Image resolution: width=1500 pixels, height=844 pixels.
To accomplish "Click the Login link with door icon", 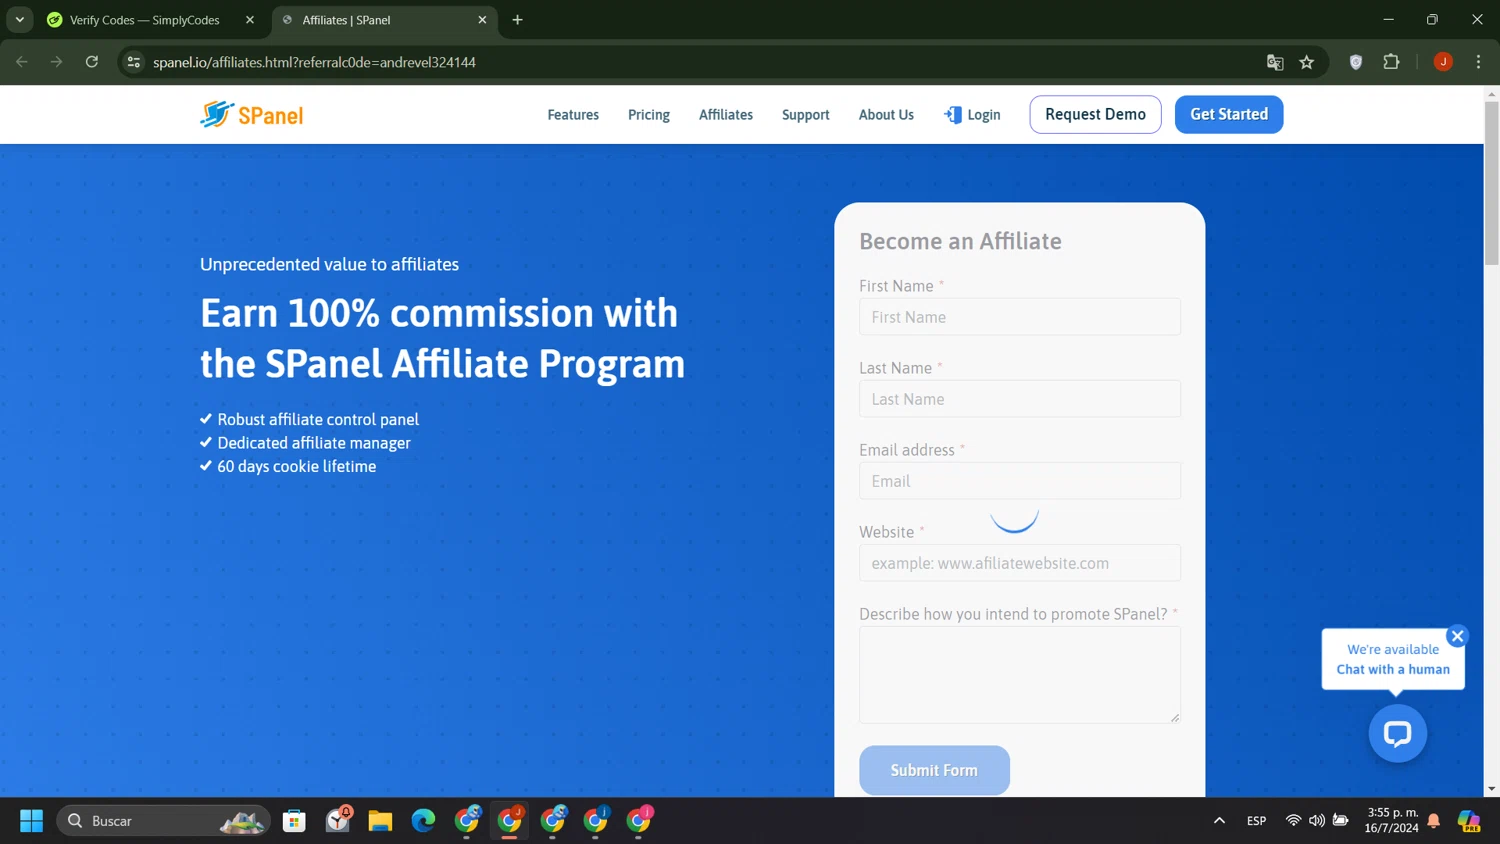I will [x=972, y=115].
